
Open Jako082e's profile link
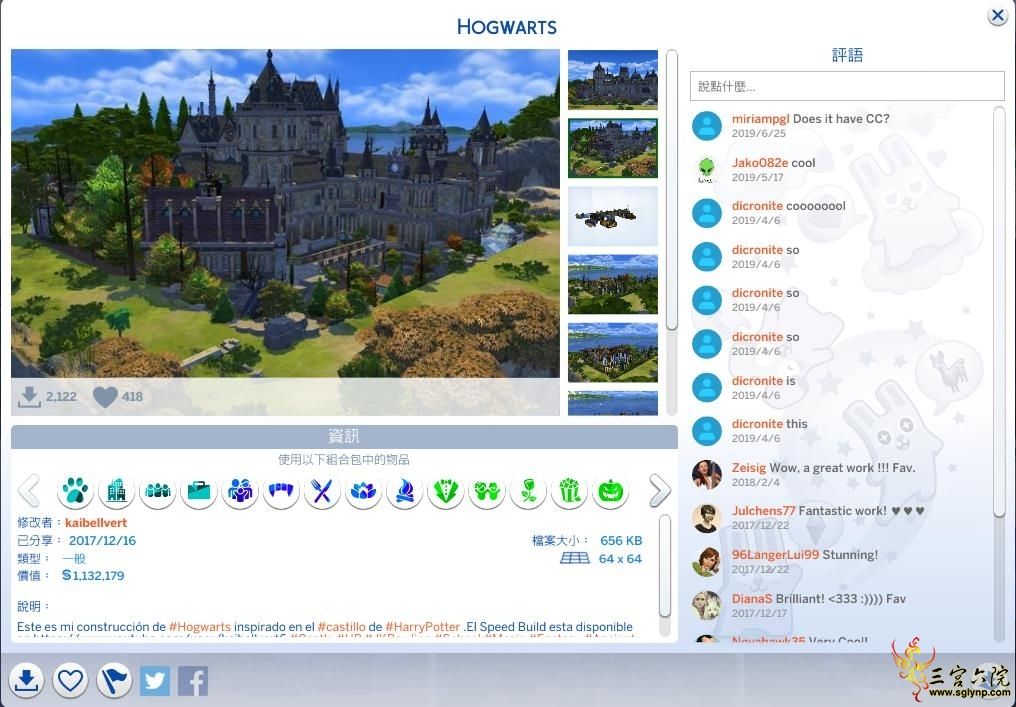coord(760,163)
